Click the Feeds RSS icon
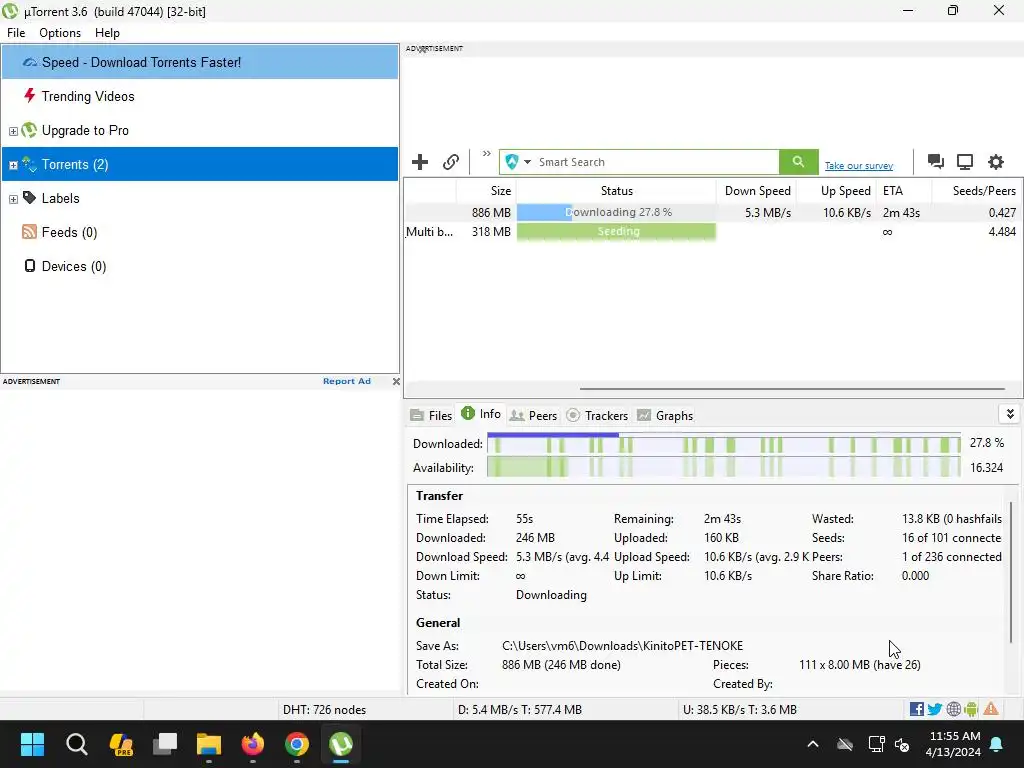1024x768 pixels. 29,232
